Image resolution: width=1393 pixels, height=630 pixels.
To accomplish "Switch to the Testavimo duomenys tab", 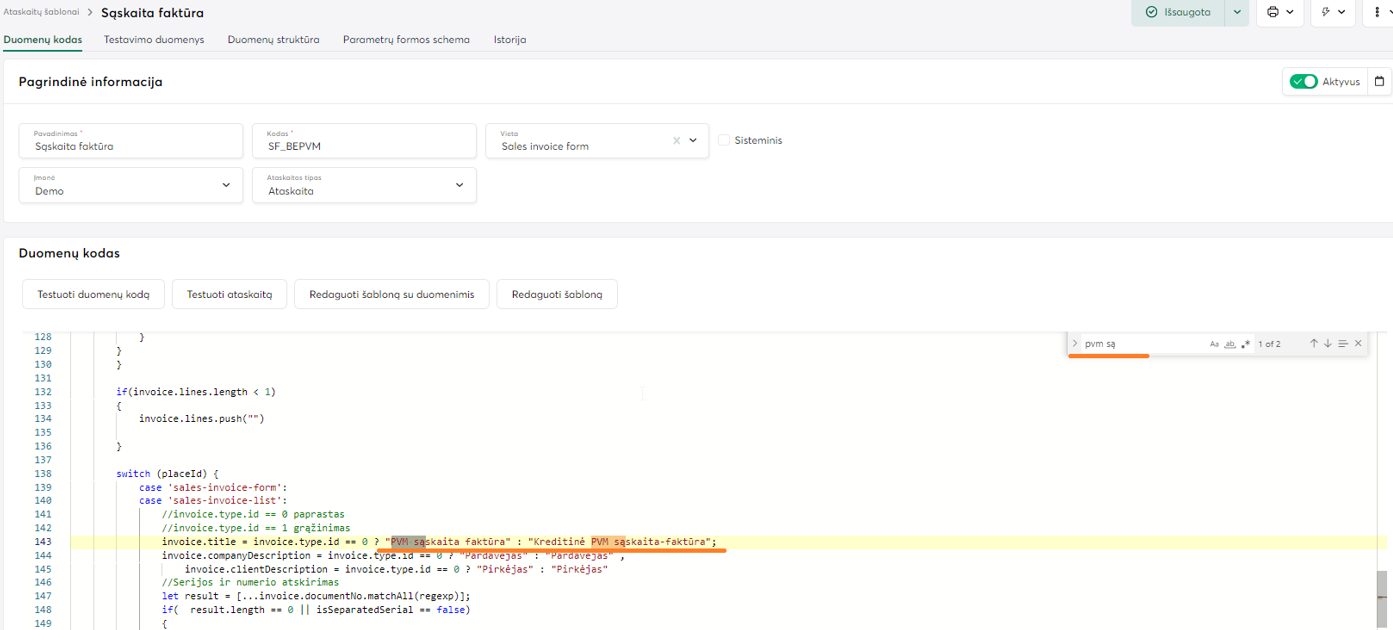I will pos(154,40).
